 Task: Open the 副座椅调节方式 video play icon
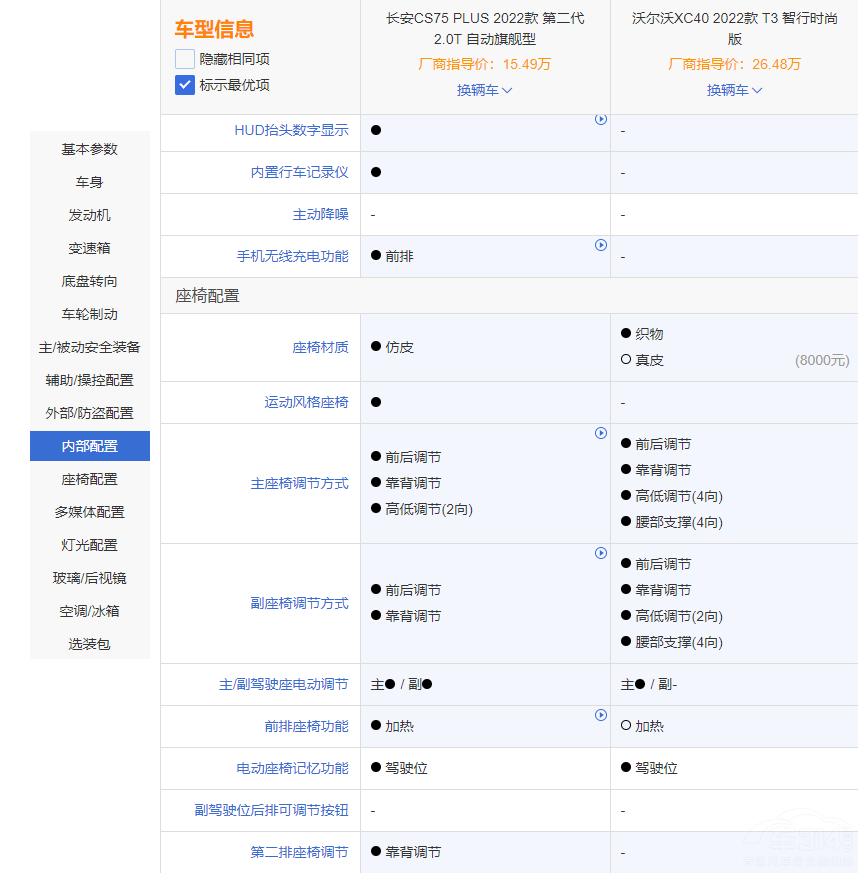point(601,553)
